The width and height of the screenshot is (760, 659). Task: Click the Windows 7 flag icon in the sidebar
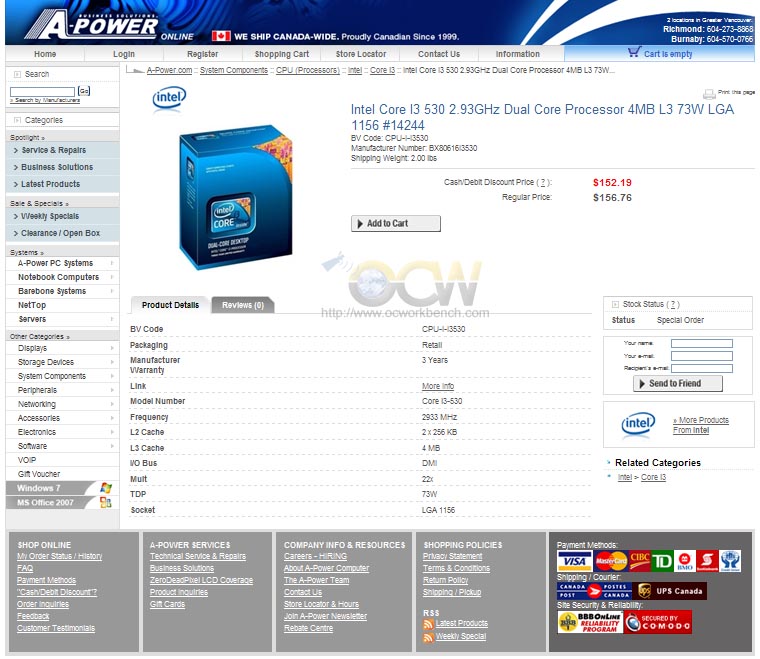(106, 488)
